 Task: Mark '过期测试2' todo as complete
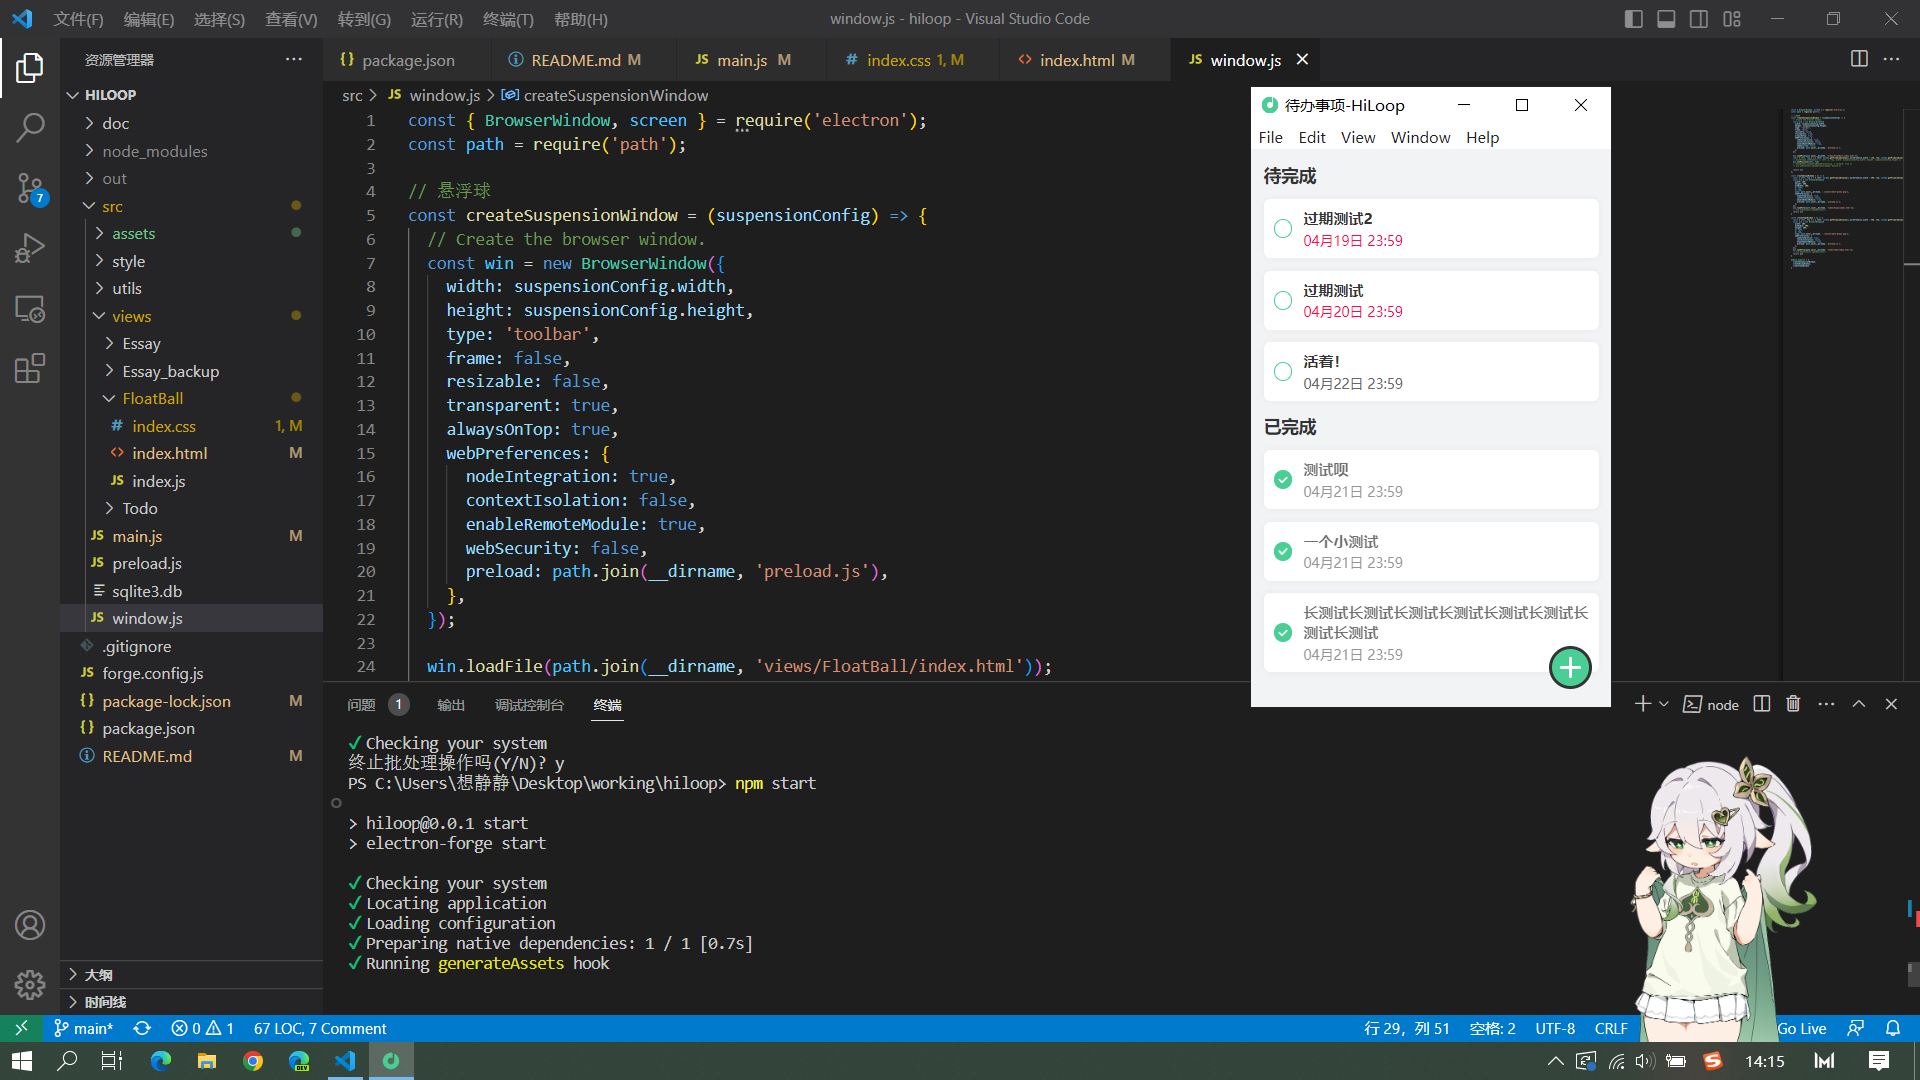(x=1283, y=229)
